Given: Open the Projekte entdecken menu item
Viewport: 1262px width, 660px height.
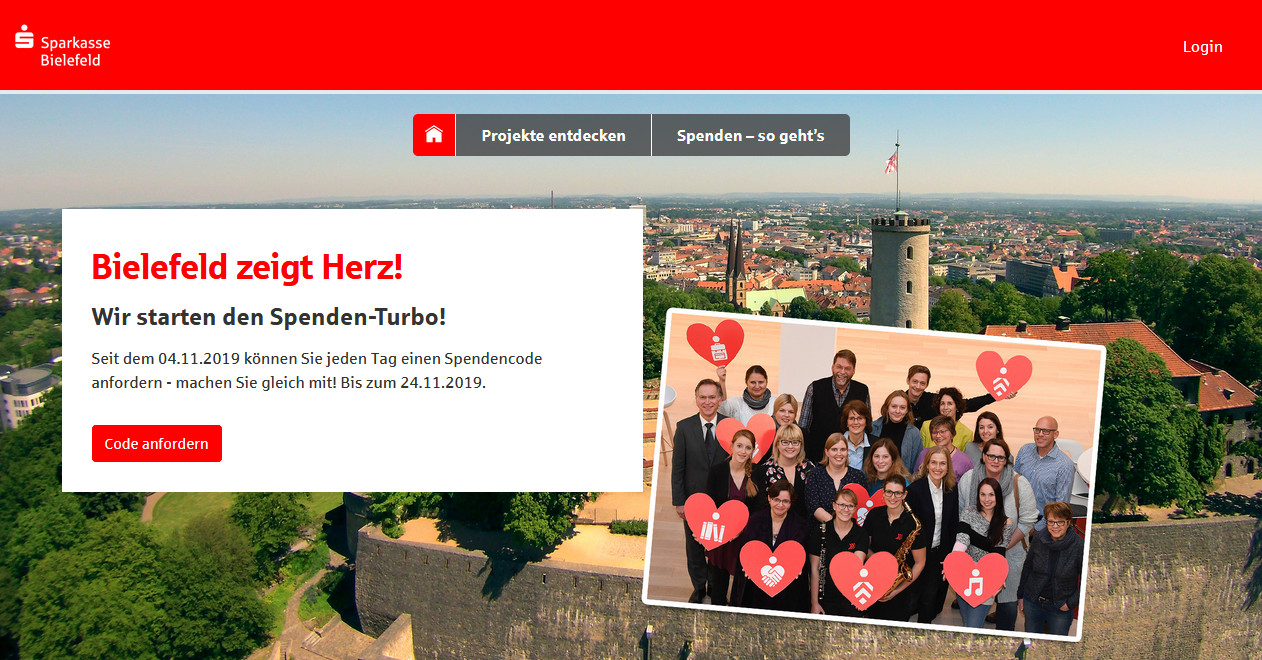Looking at the screenshot, I should (x=553, y=135).
